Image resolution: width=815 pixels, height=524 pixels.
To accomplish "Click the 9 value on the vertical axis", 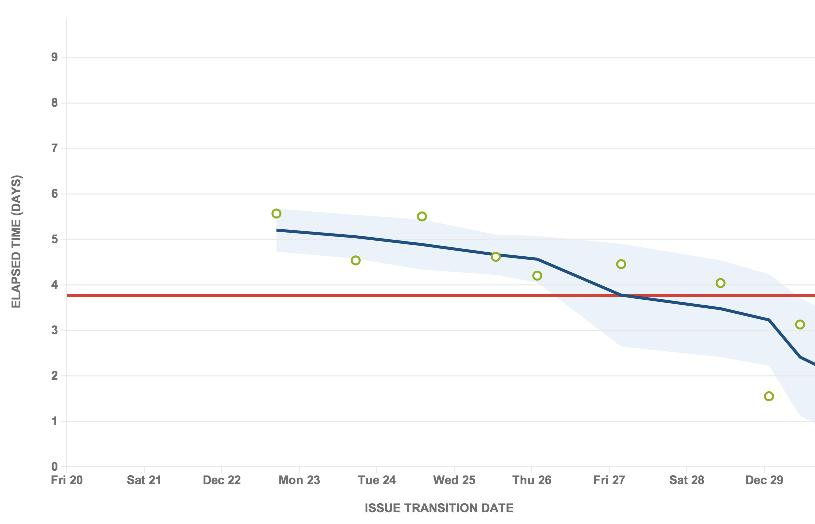I will (x=54, y=58).
